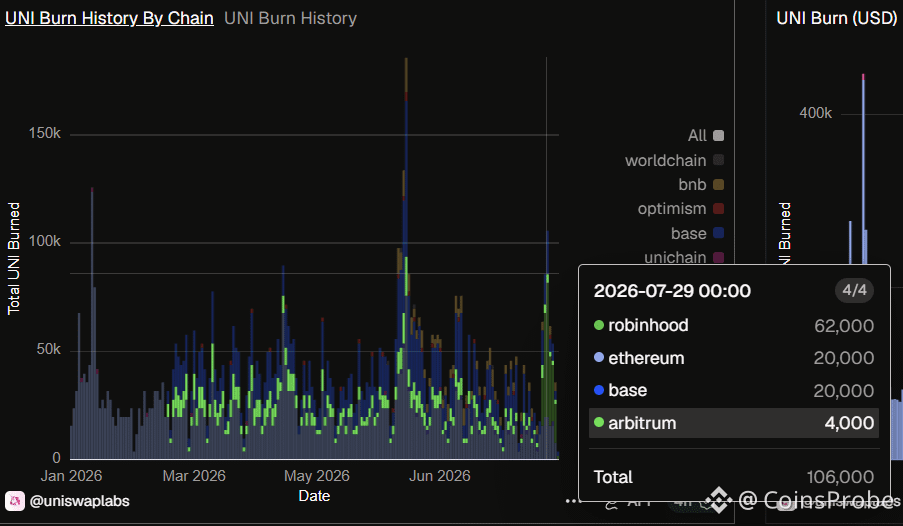Click the tooltip date 2026-07-29 00:00
Image resolution: width=903 pixels, height=526 pixels.
pos(672,291)
